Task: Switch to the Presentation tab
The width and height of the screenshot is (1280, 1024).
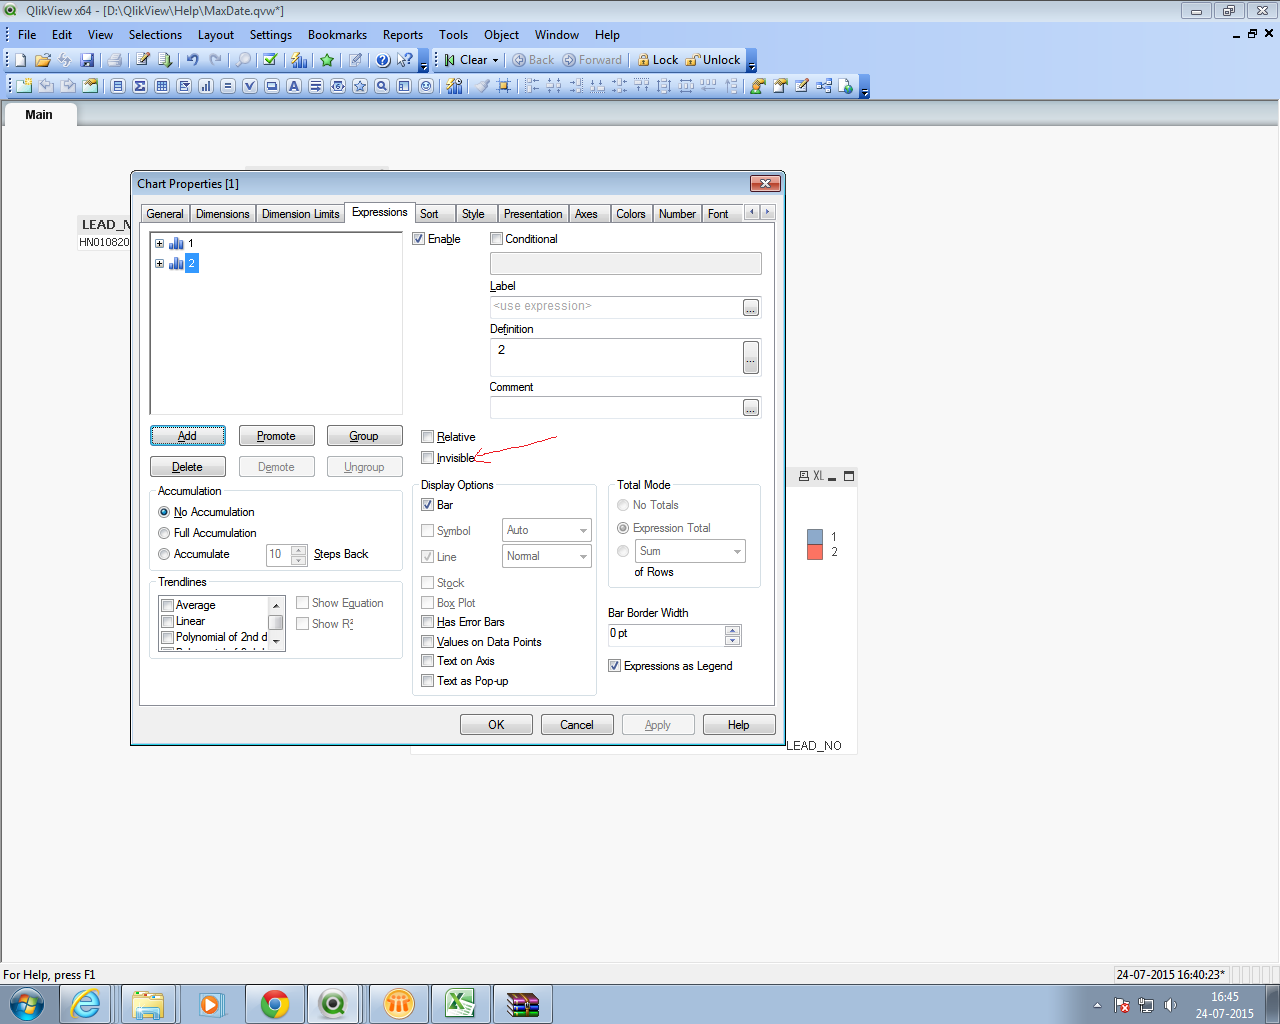Action: [532, 214]
